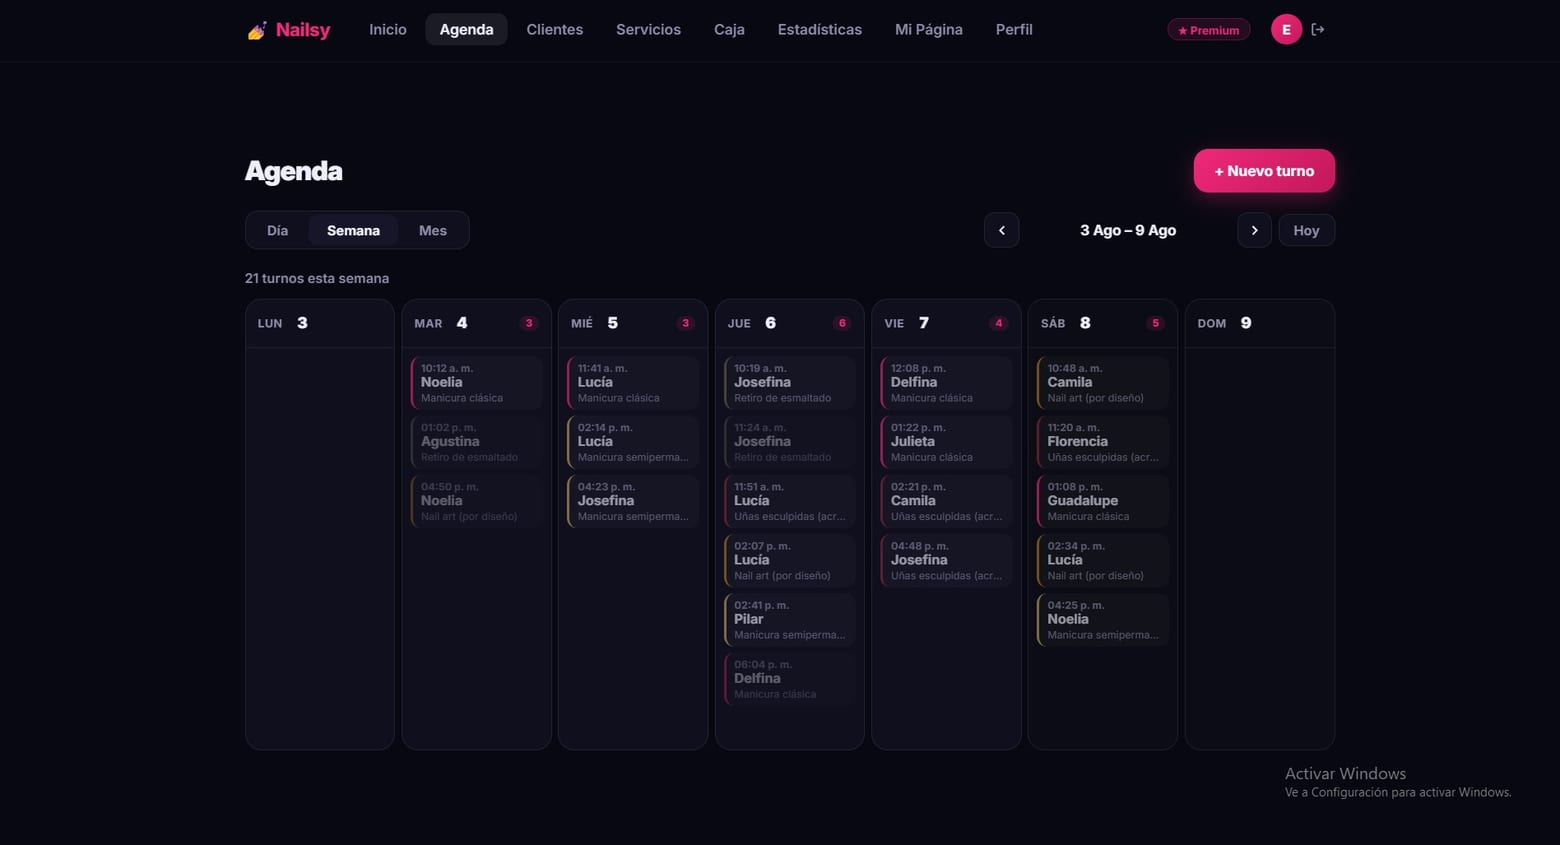Viewport: 1560px width, 845px height.
Task: Click the DOM 9 day header
Action: pyautogui.click(x=1260, y=323)
